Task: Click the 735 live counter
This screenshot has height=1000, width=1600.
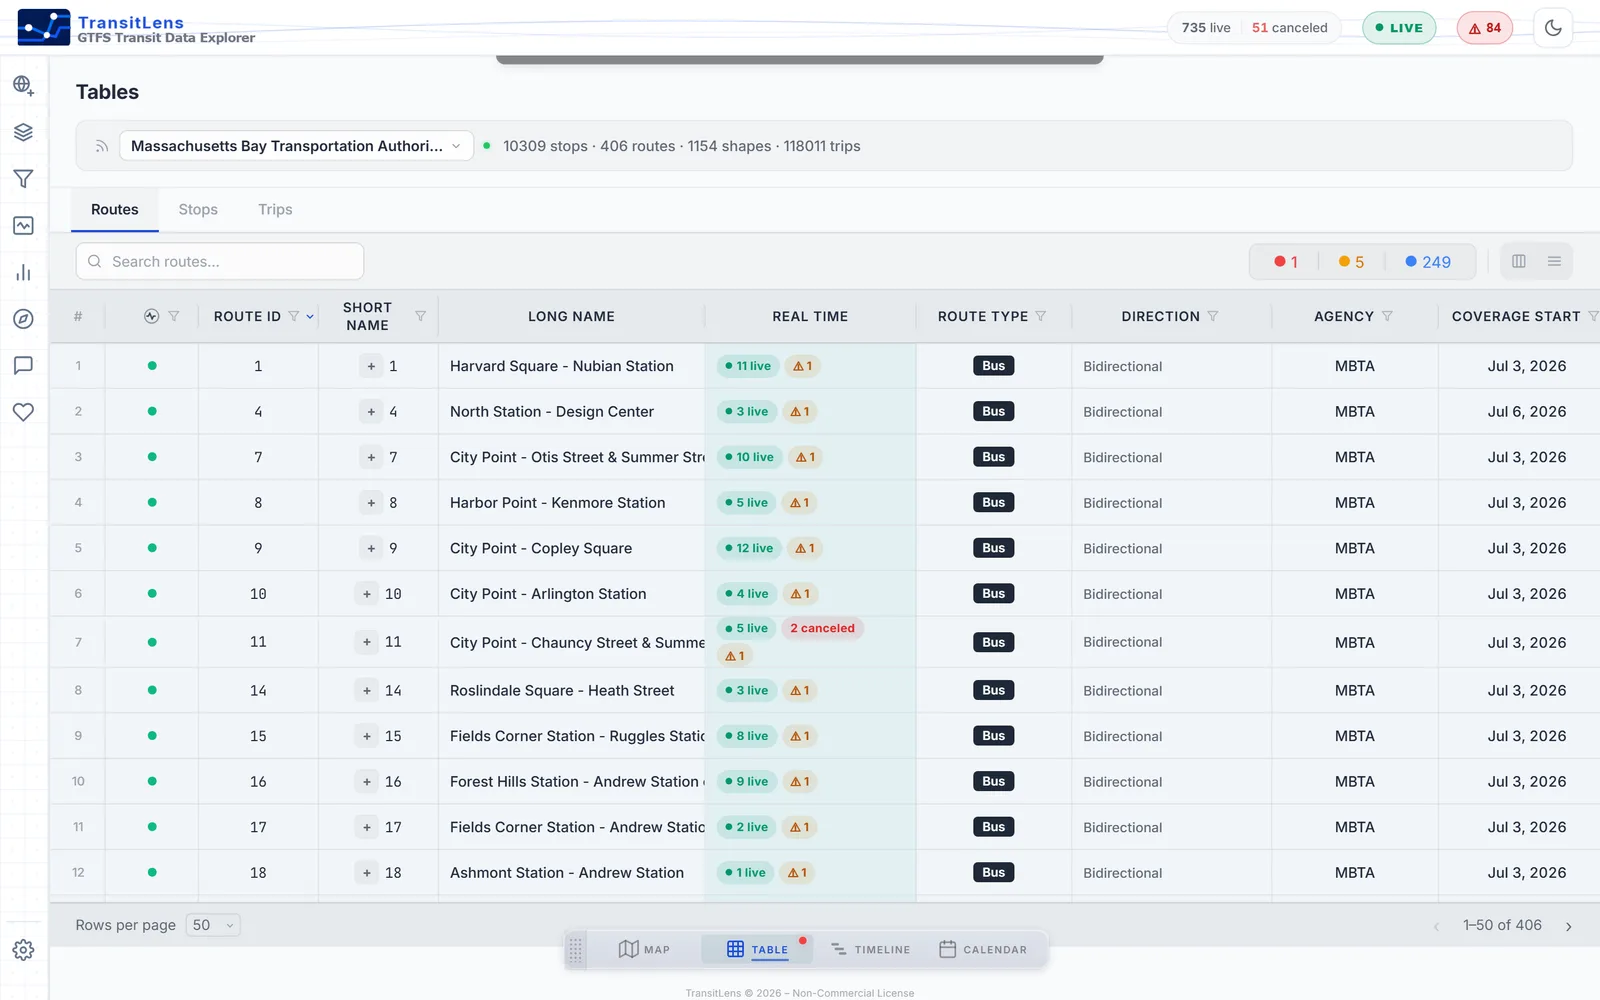Action: (1206, 28)
